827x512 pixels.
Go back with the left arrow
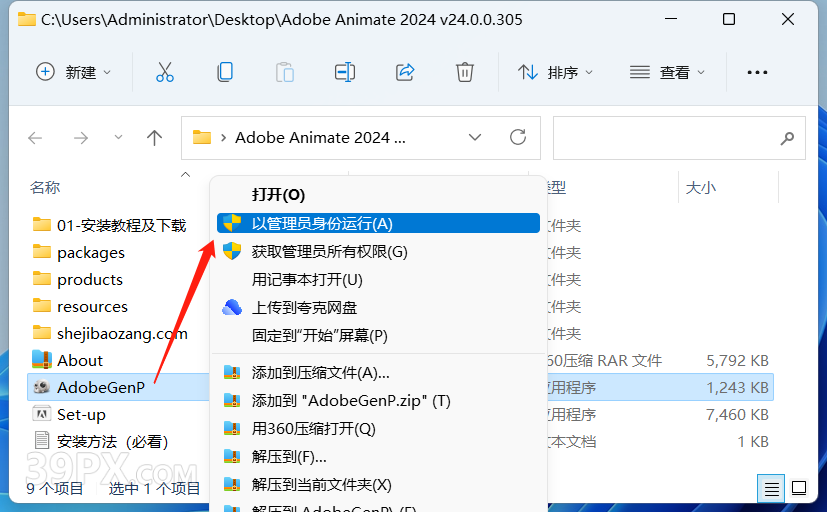coord(35,138)
